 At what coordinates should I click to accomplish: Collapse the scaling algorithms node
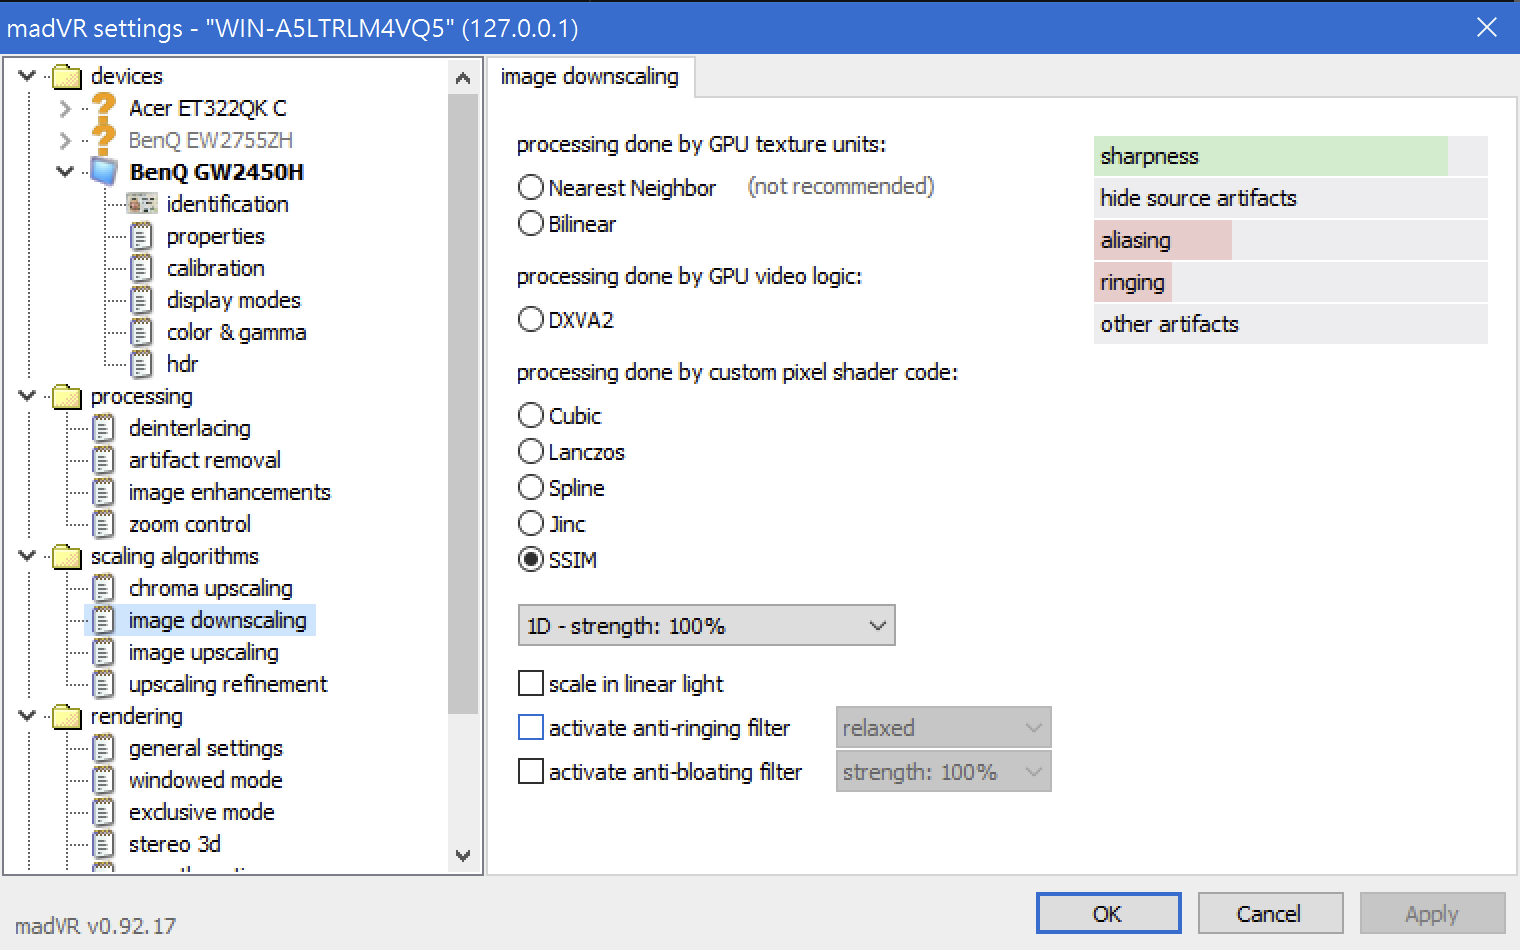click(x=27, y=556)
